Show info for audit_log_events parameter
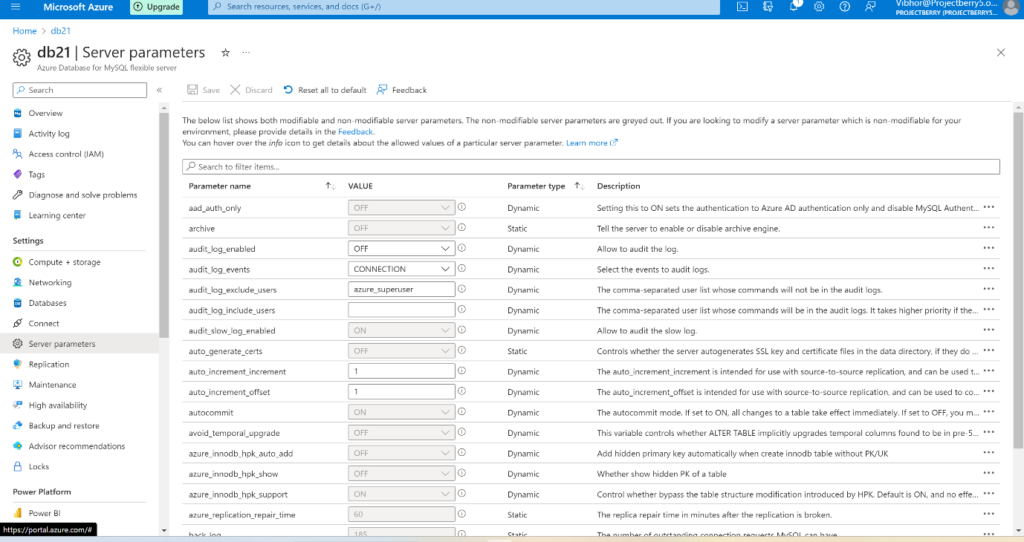Viewport: 1024px width, 542px height. [462, 268]
